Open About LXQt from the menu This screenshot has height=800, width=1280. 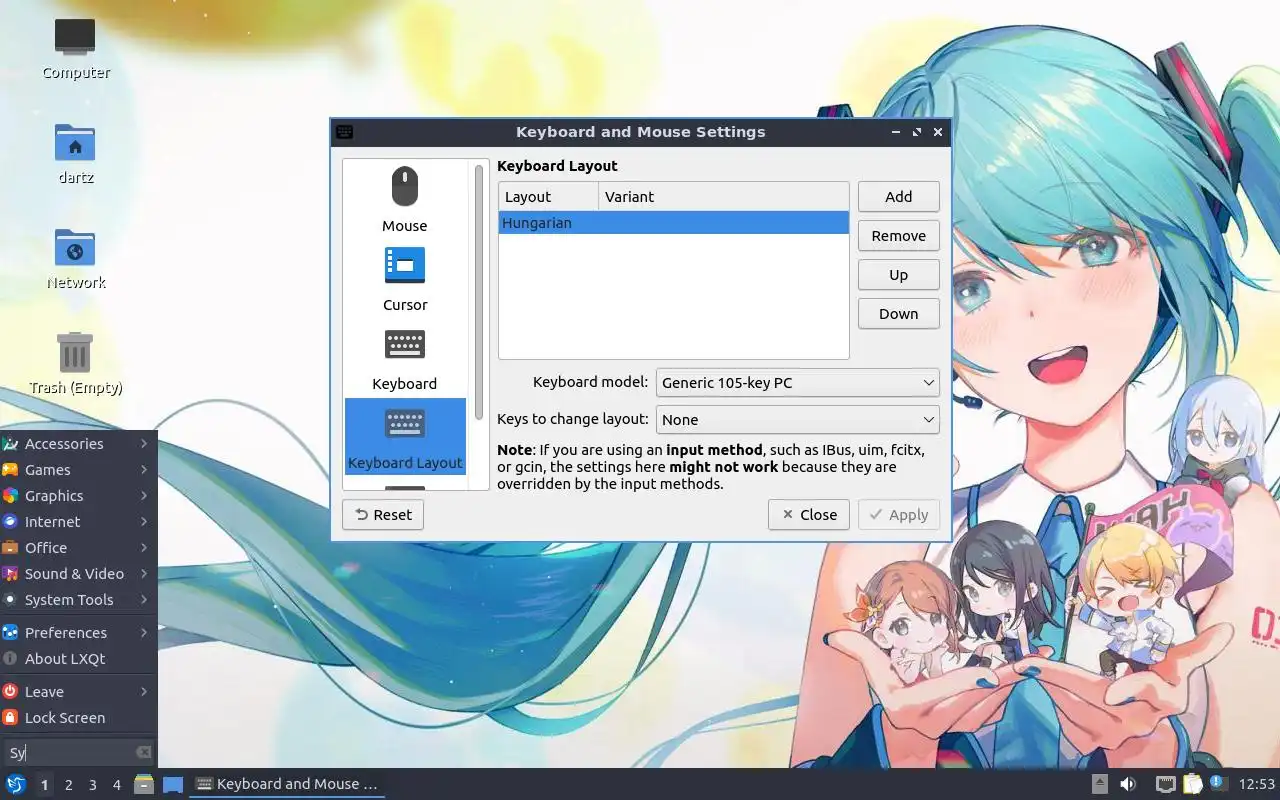click(78, 658)
